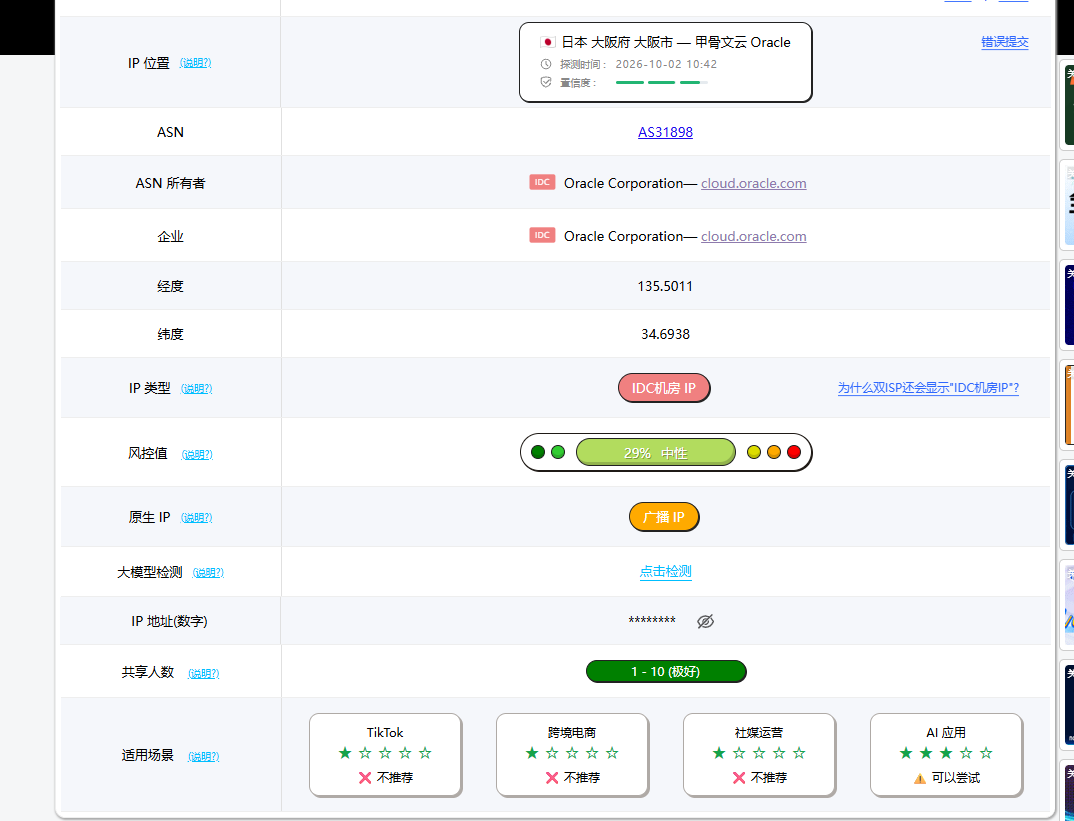Select the TikTok scenario card title
The image size is (1074, 821).
pyautogui.click(x=385, y=733)
